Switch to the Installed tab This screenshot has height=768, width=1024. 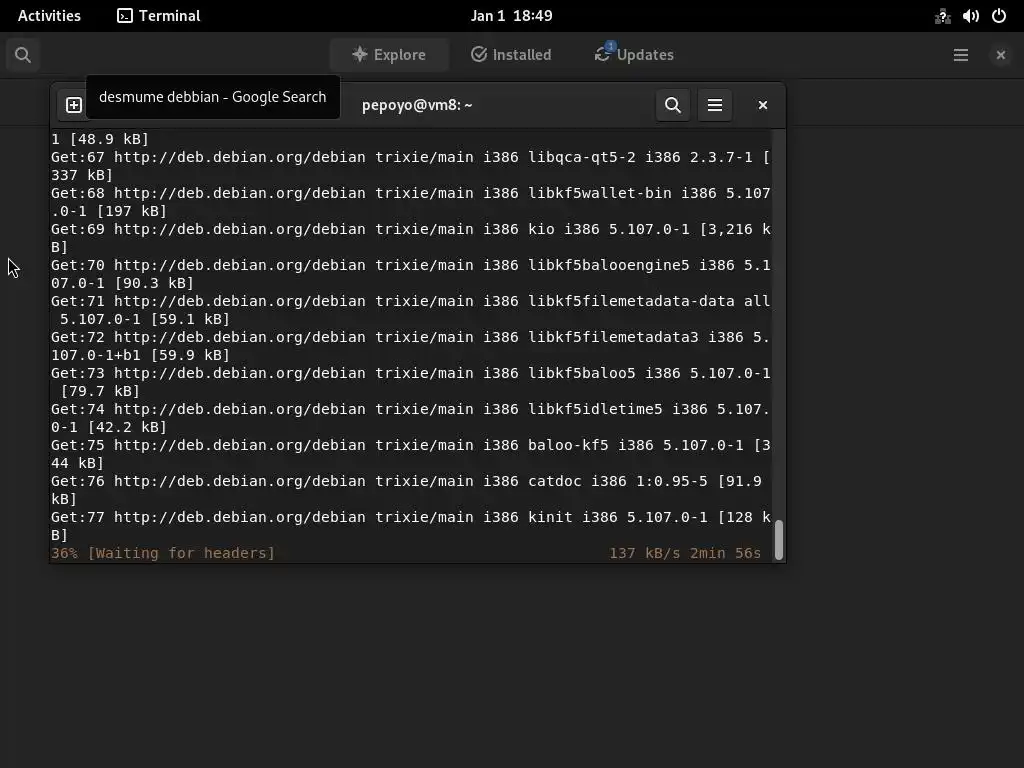pyautogui.click(x=511, y=55)
